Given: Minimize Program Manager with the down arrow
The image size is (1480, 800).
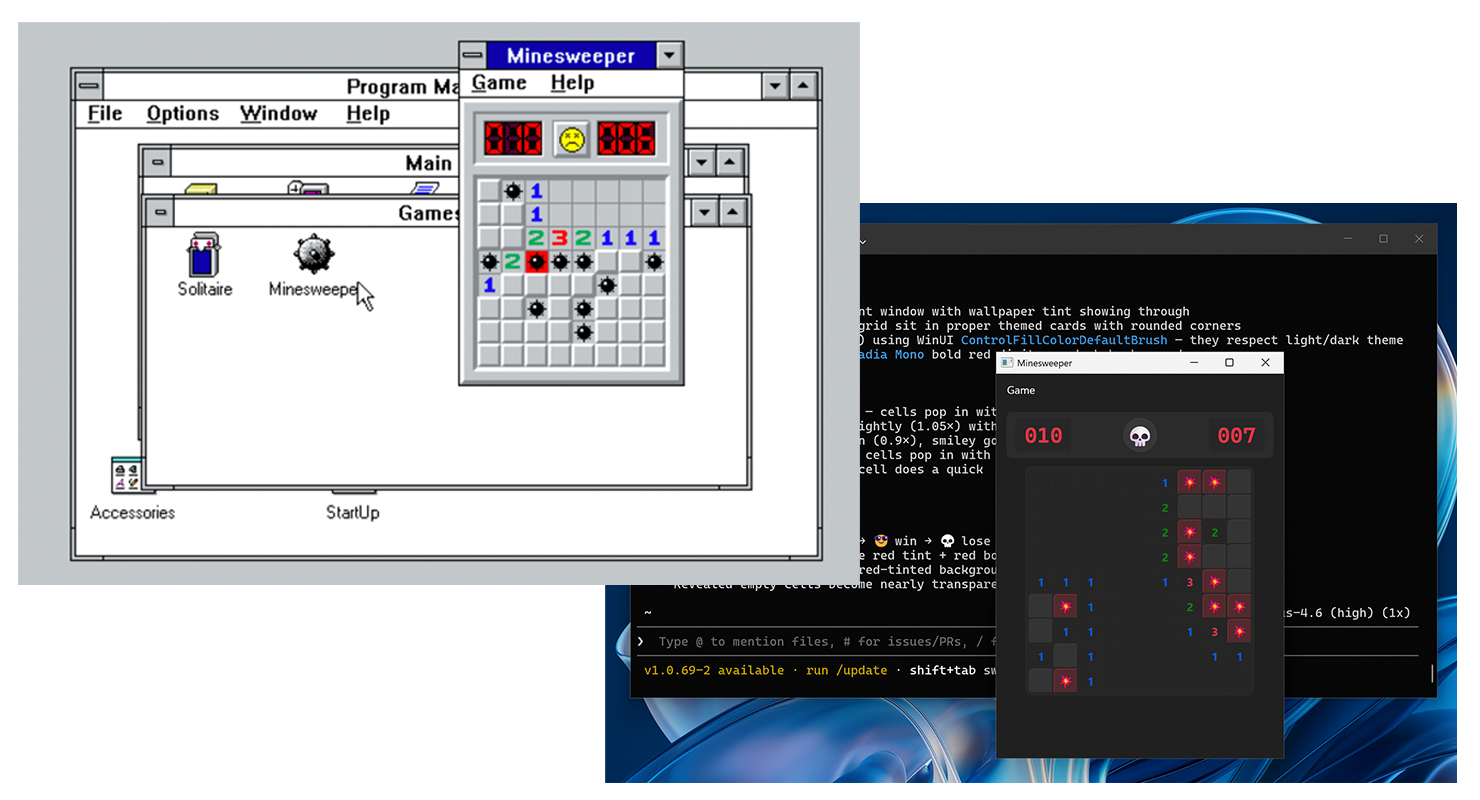Looking at the screenshot, I should click(x=775, y=86).
